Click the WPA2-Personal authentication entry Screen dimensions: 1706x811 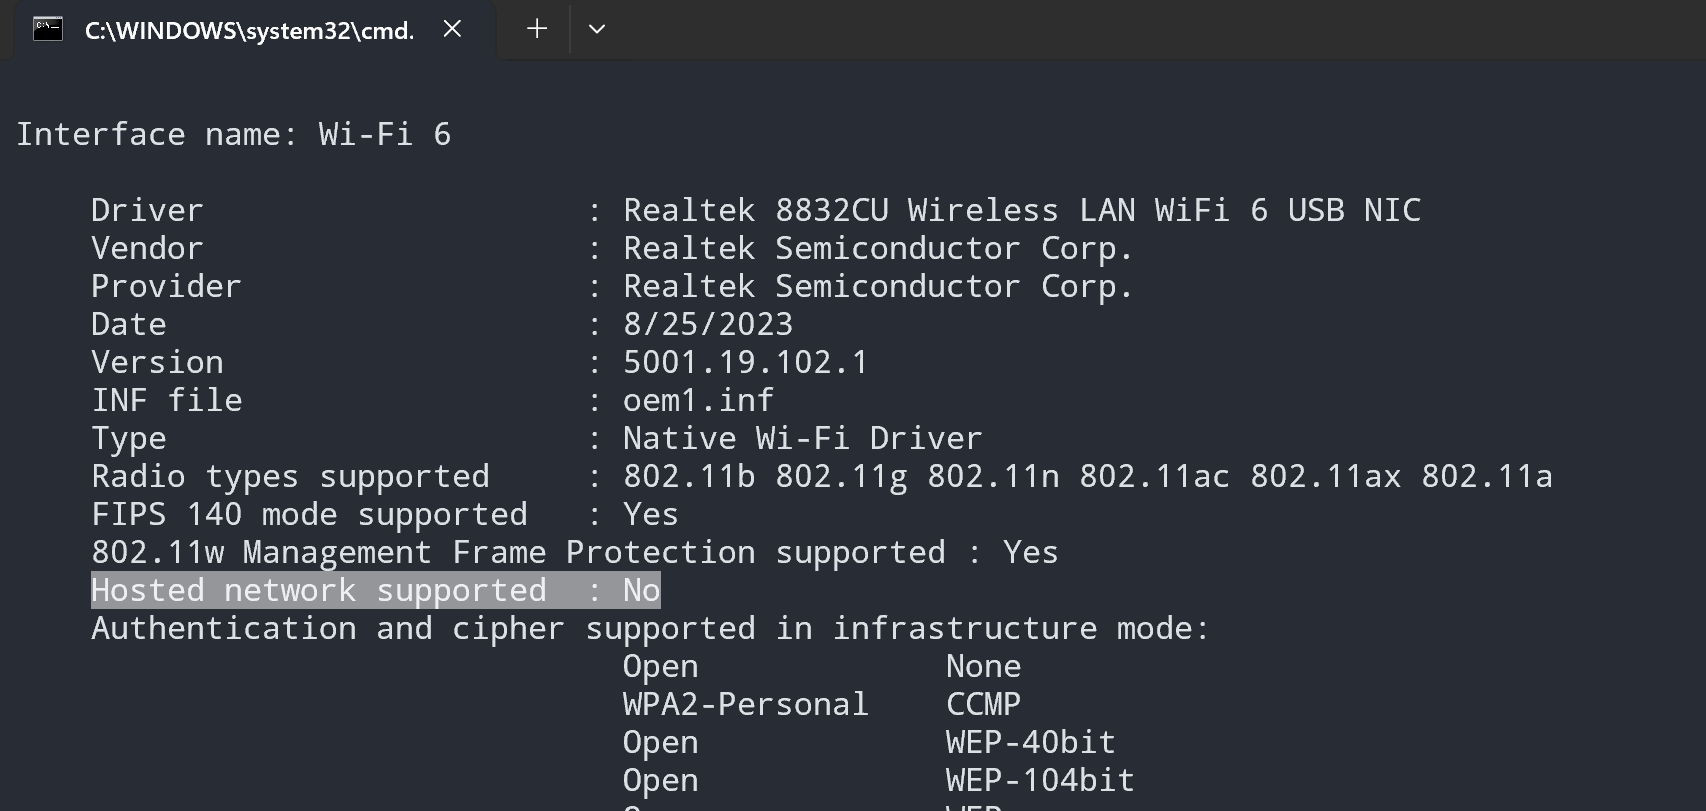click(x=745, y=705)
